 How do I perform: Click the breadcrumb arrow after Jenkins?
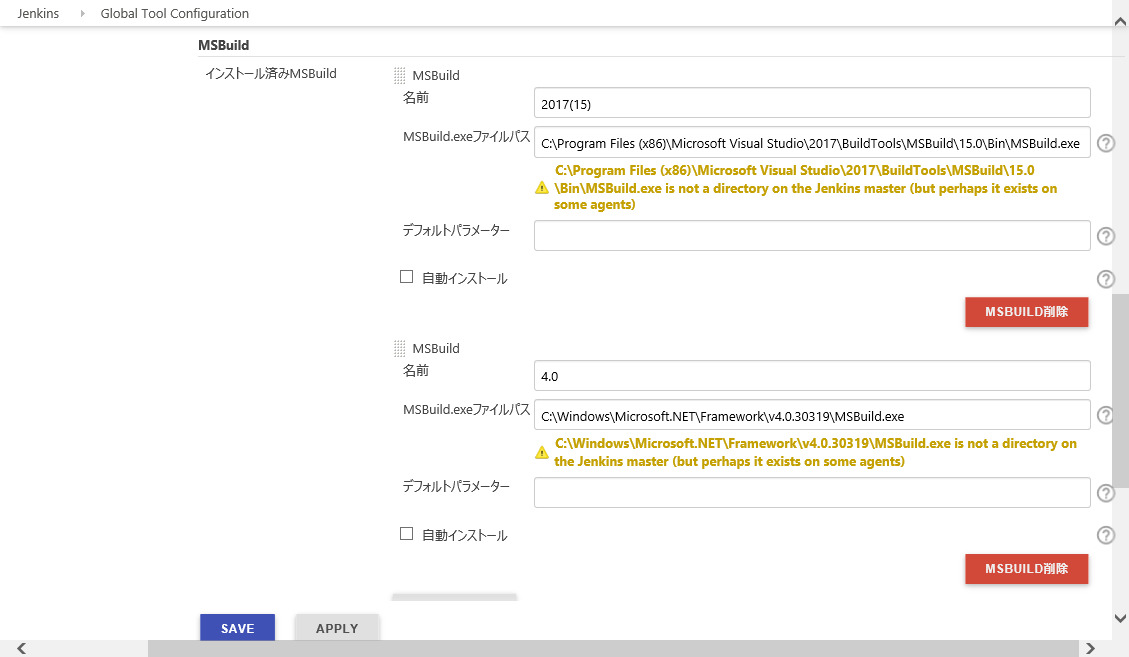point(82,13)
